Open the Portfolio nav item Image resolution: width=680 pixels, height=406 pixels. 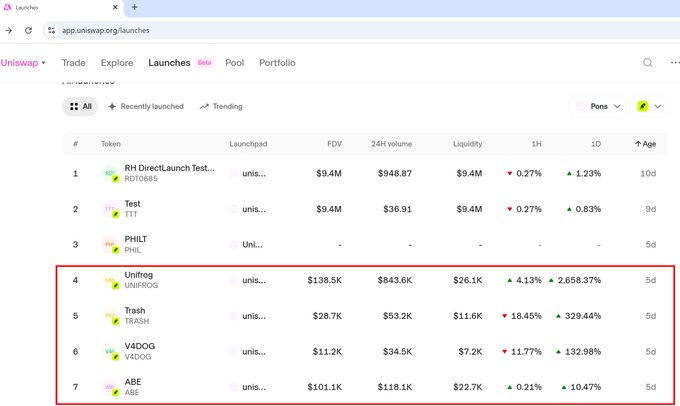277,63
